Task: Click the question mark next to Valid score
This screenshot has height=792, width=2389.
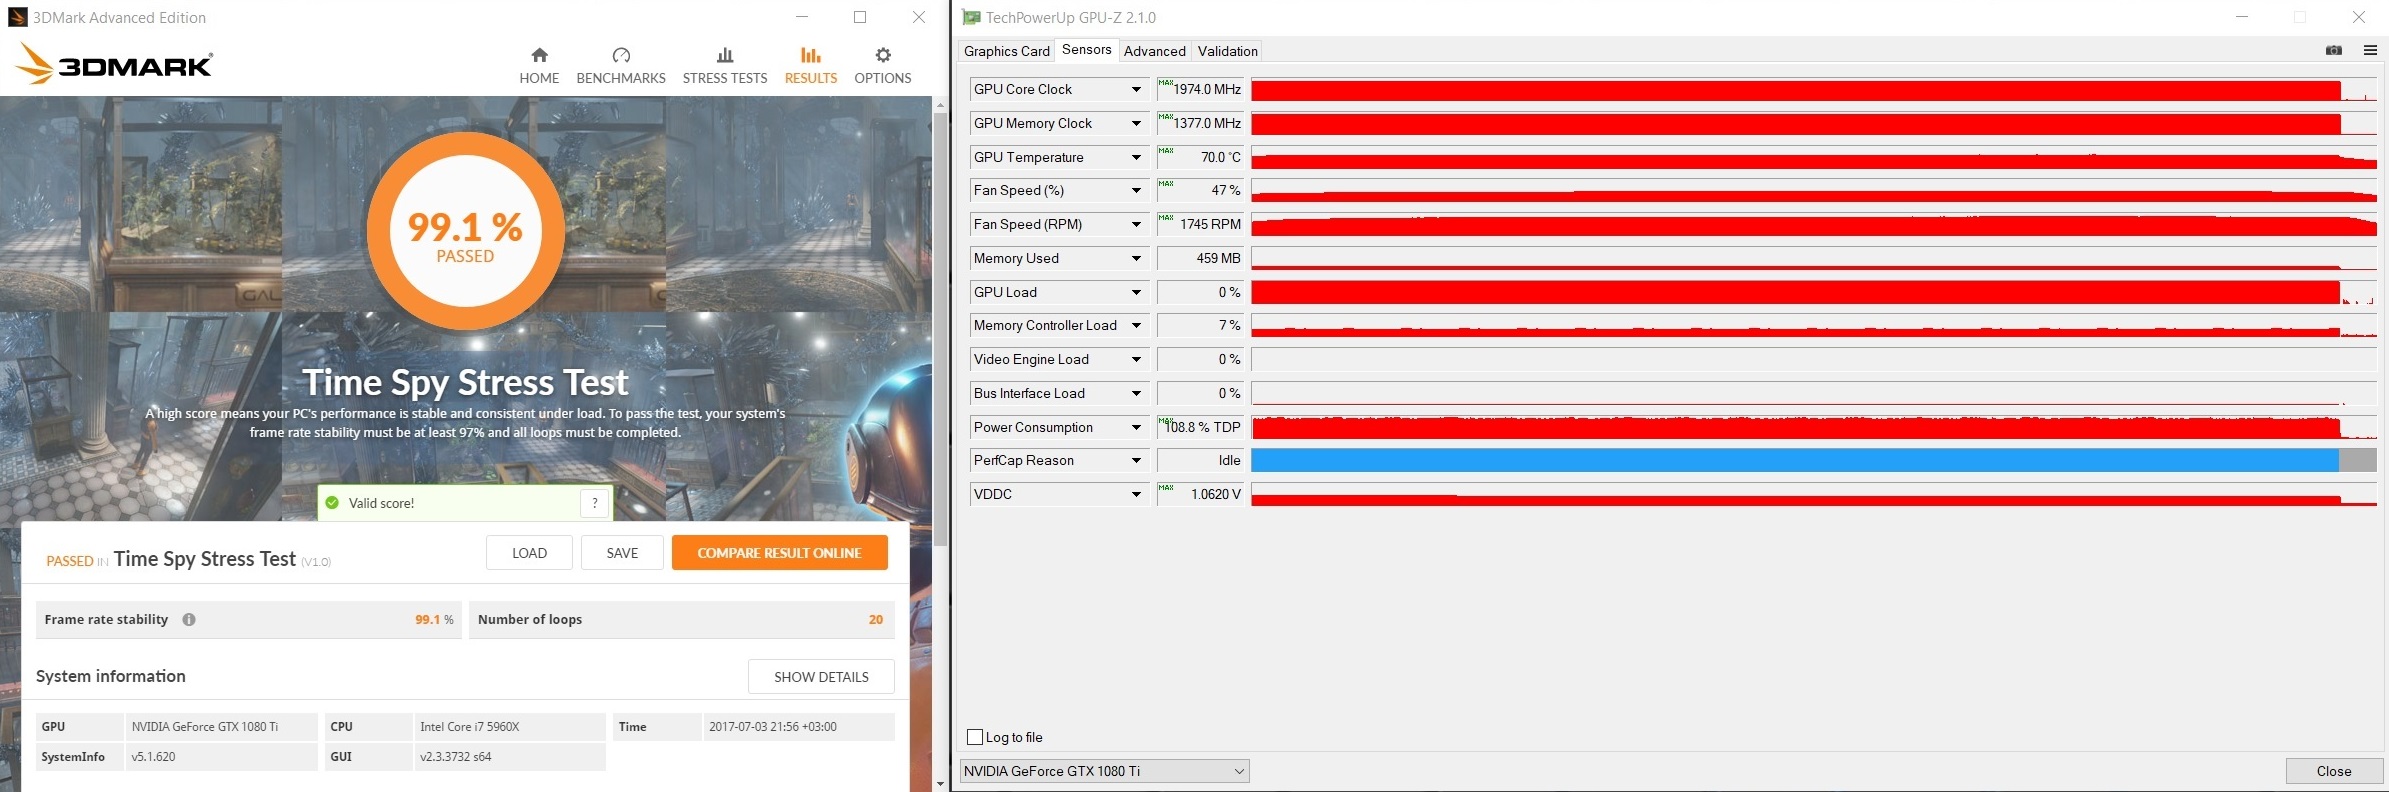Action: pos(595,503)
